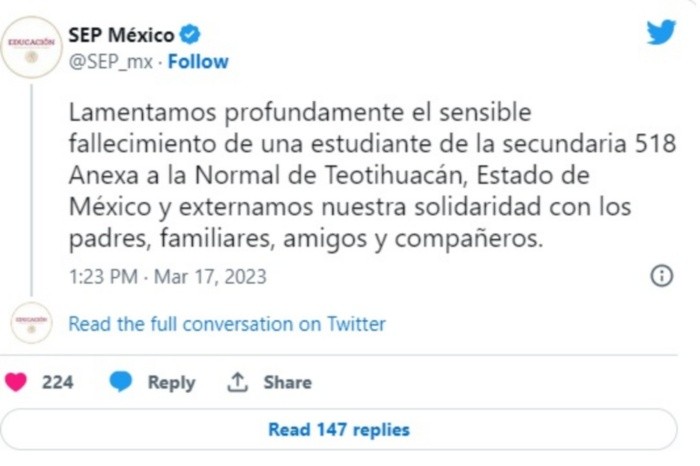Click the small avatar beside the conversation link

(31, 323)
